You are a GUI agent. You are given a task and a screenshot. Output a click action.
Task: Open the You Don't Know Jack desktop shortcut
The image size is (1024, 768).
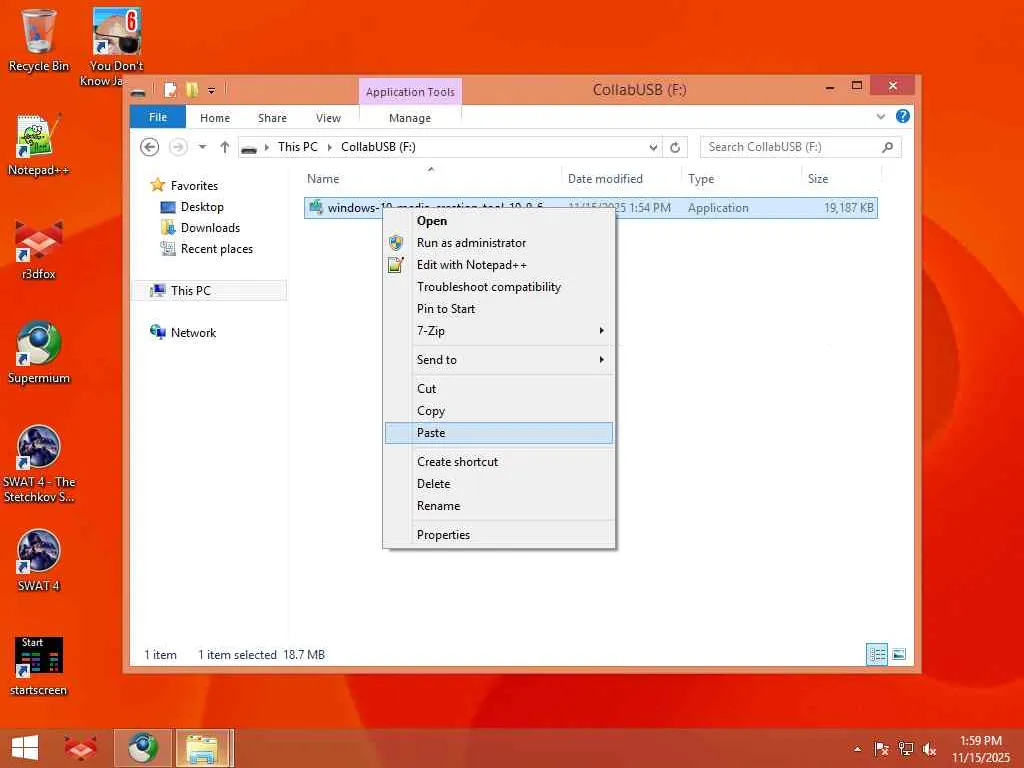point(116,47)
